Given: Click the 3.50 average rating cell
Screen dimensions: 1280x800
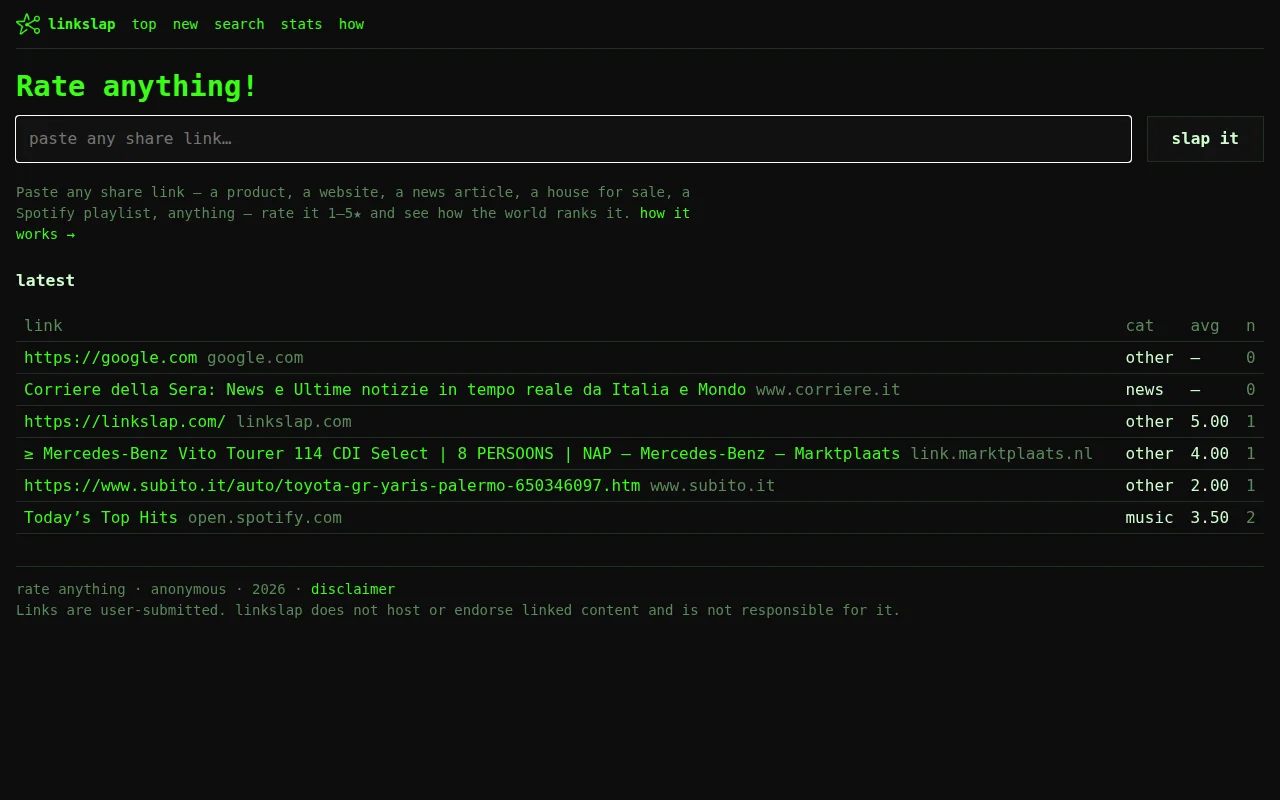Looking at the screenshot, I should [1210, 518].
